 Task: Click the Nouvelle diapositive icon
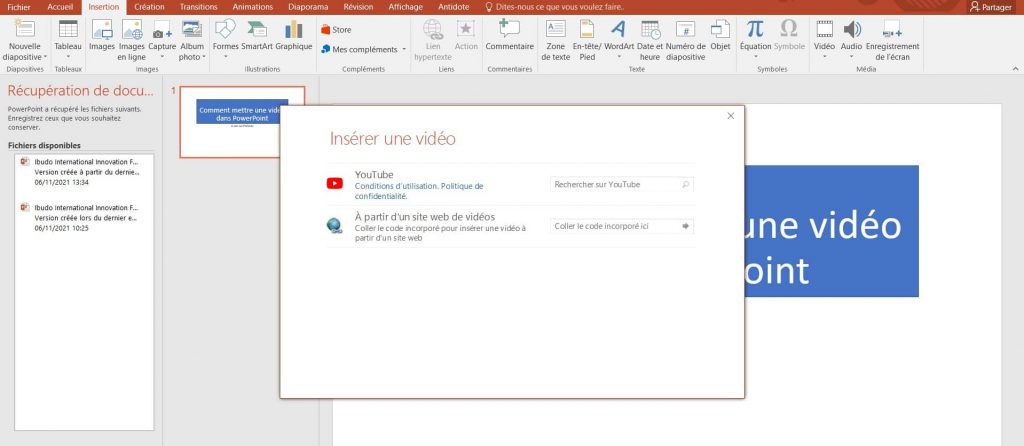tap(25, 29)
